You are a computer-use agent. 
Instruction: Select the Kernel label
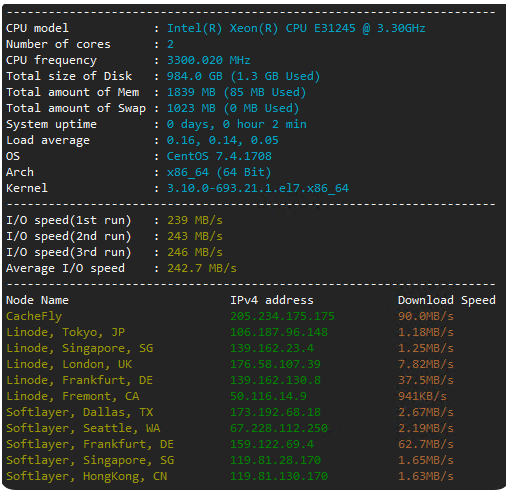click(x=27, y=188)
